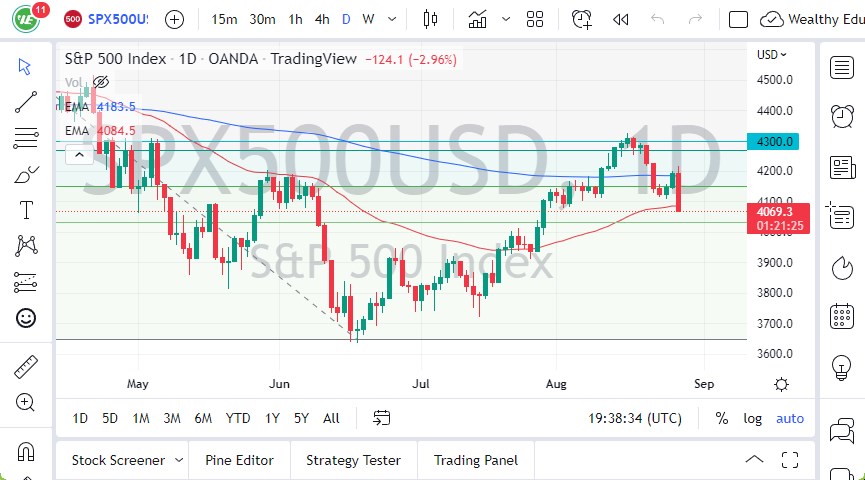Open the Pine Editor tab
The image size is (865, 480).
click(x=240, y=460)
